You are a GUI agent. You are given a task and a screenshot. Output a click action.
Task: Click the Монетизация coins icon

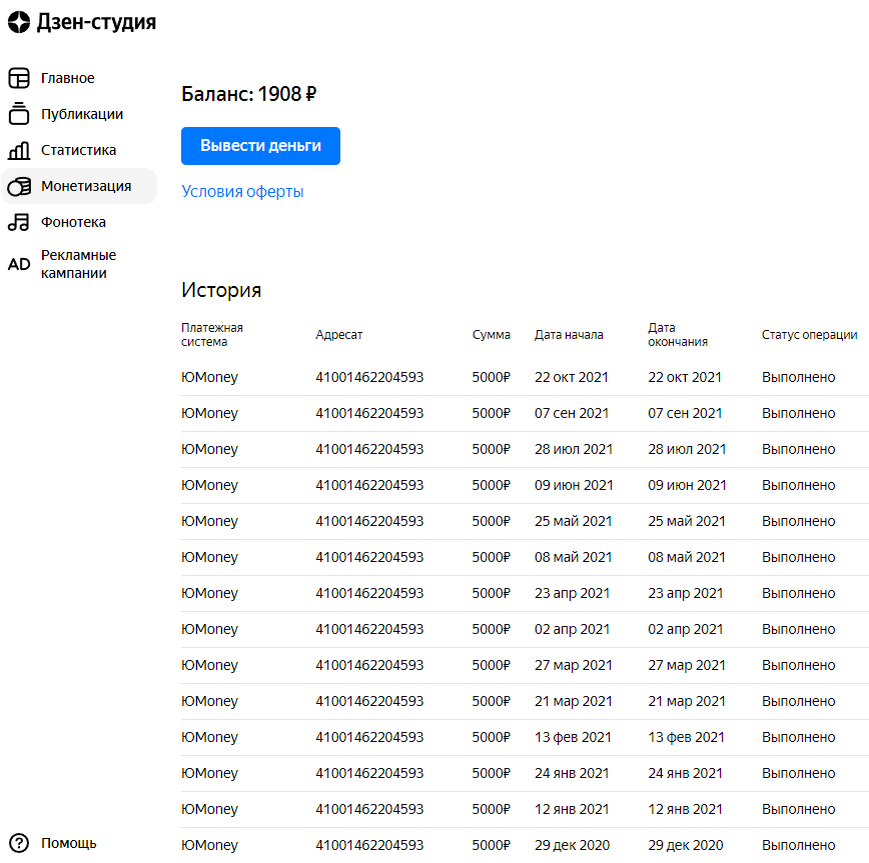click(19, 186)
